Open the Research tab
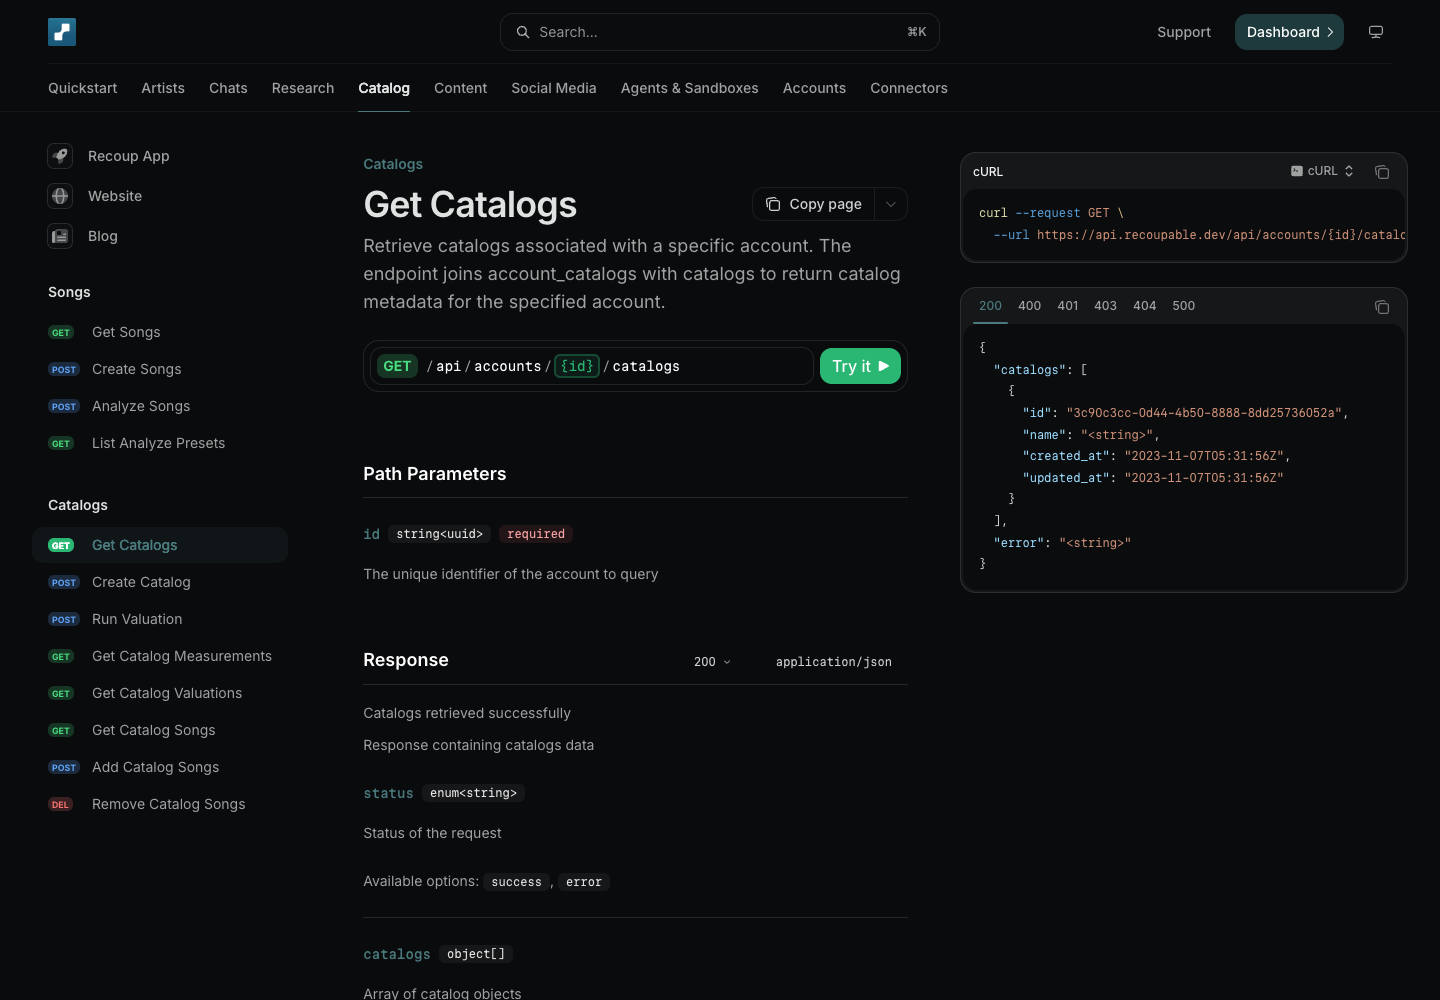 coord(303,88)
